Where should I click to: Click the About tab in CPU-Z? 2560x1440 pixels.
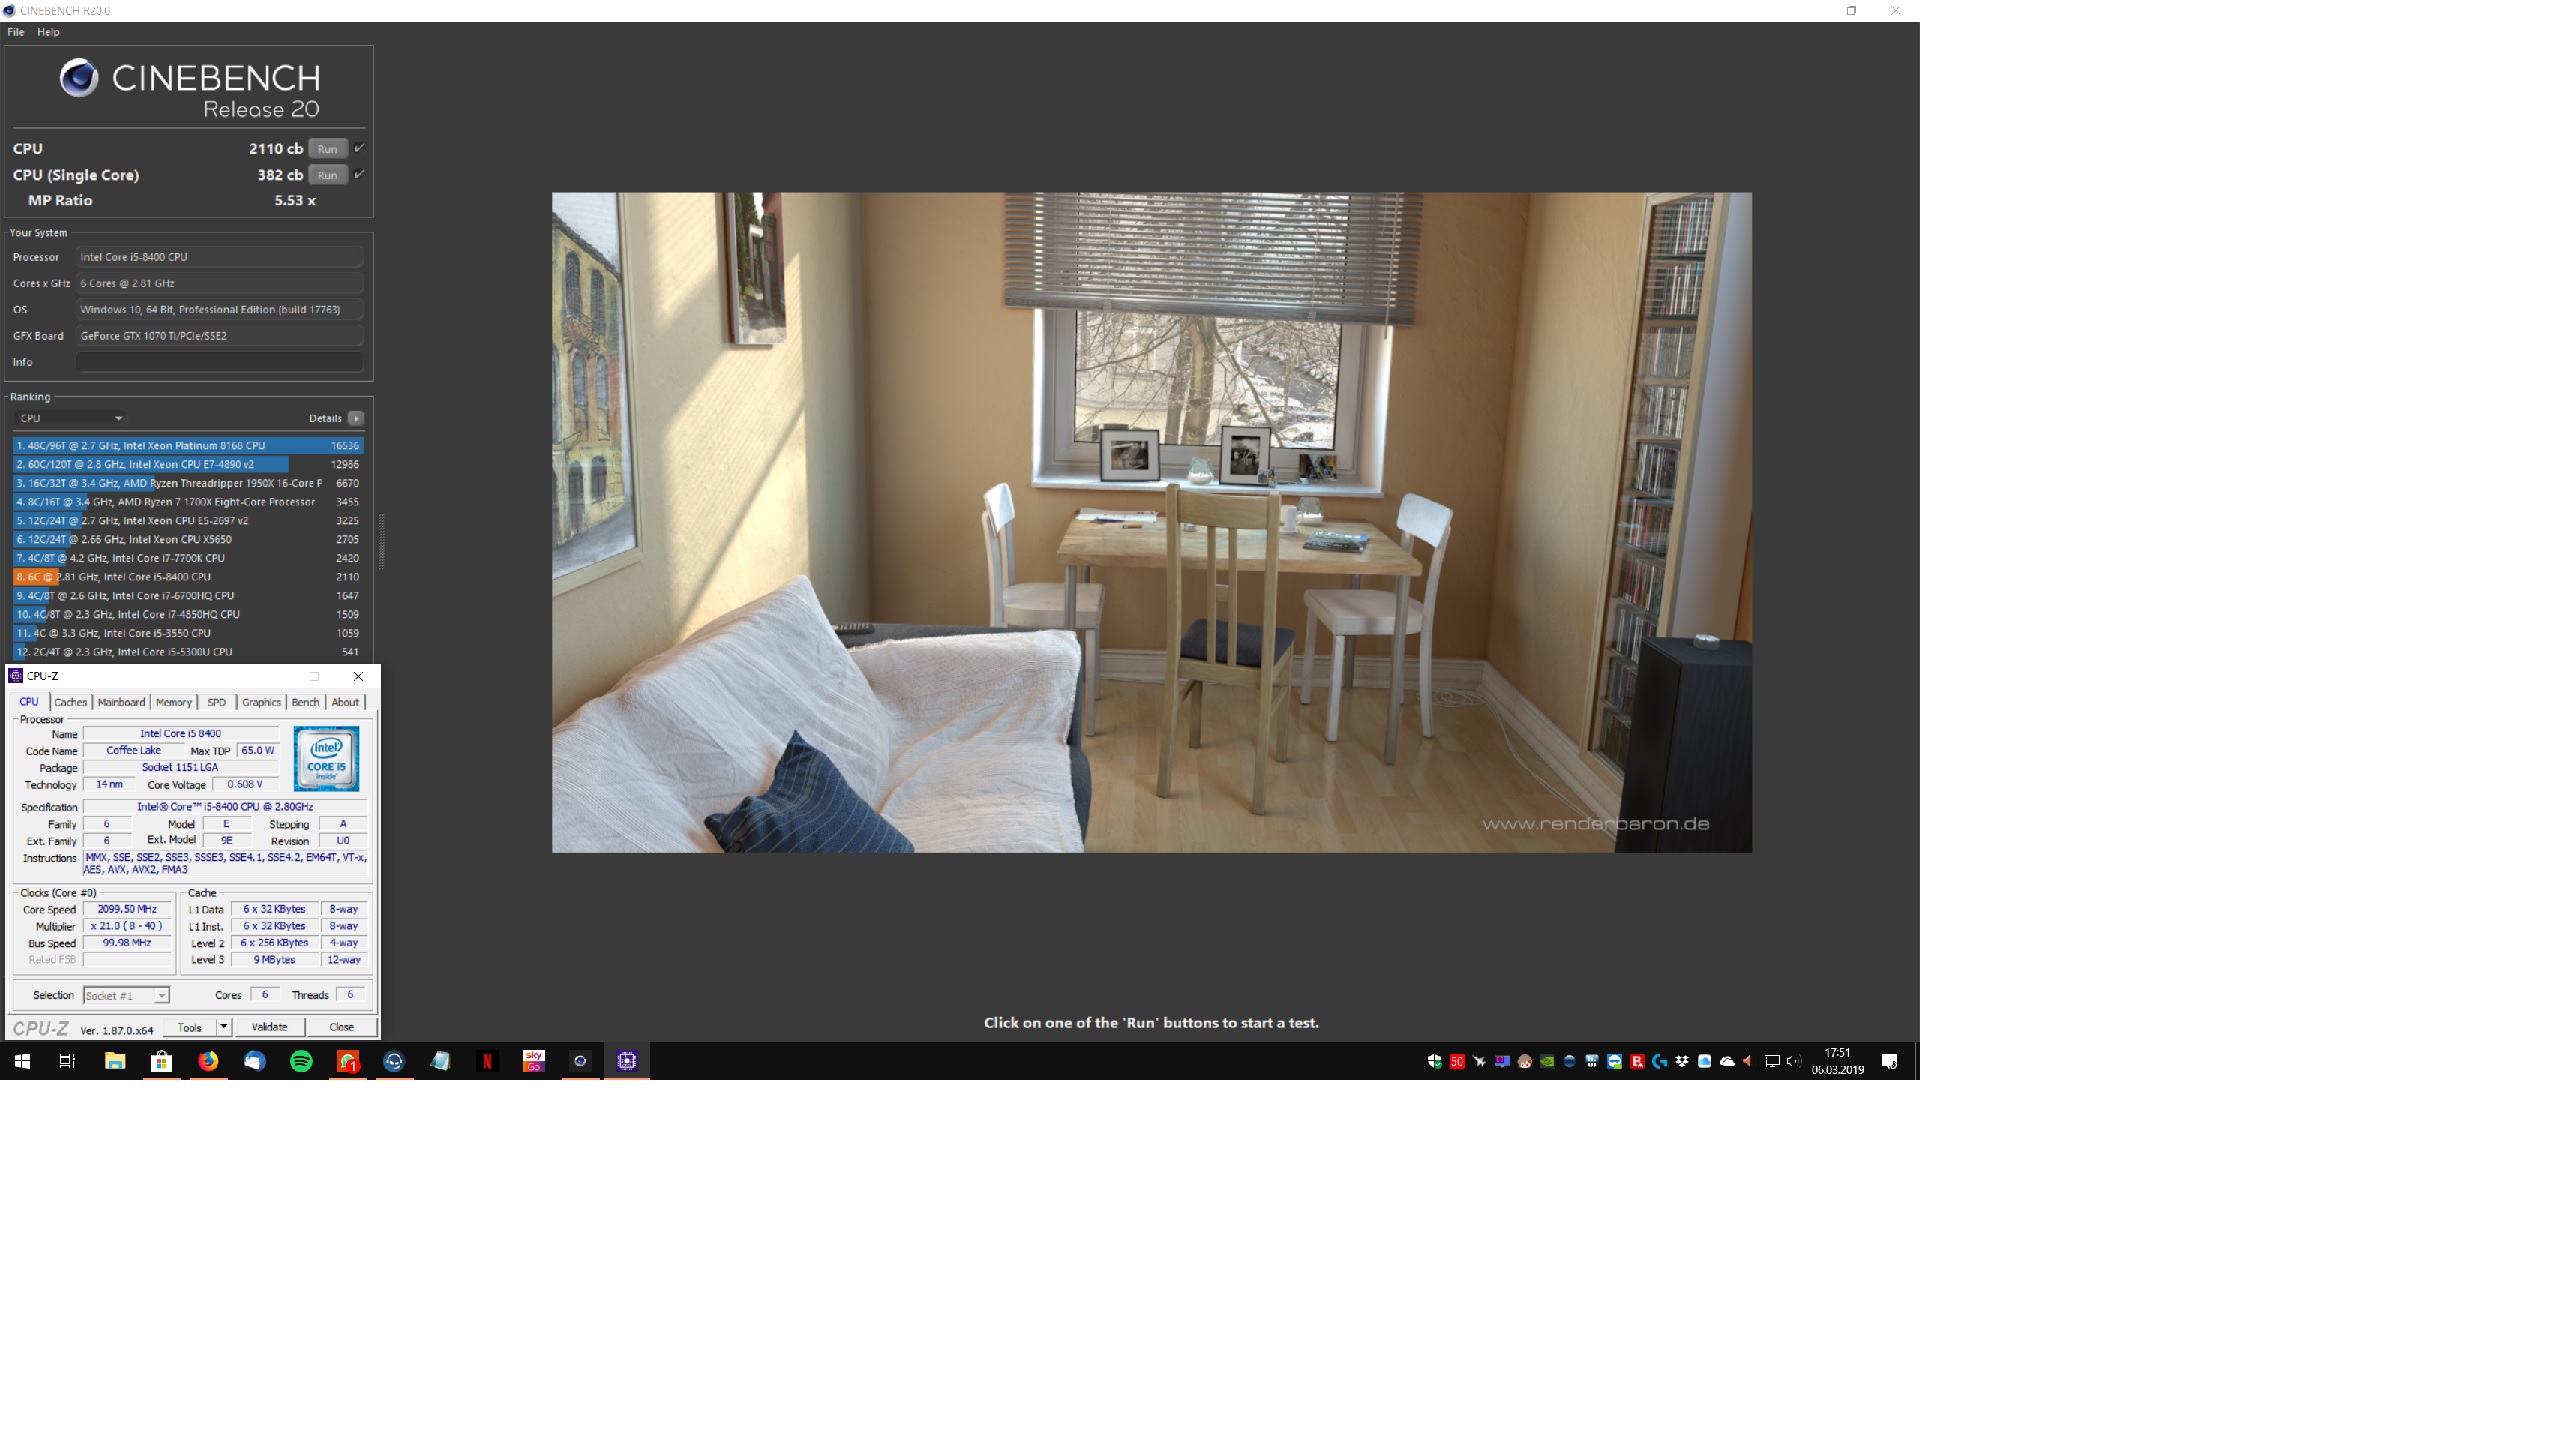[x=346, y=702]
